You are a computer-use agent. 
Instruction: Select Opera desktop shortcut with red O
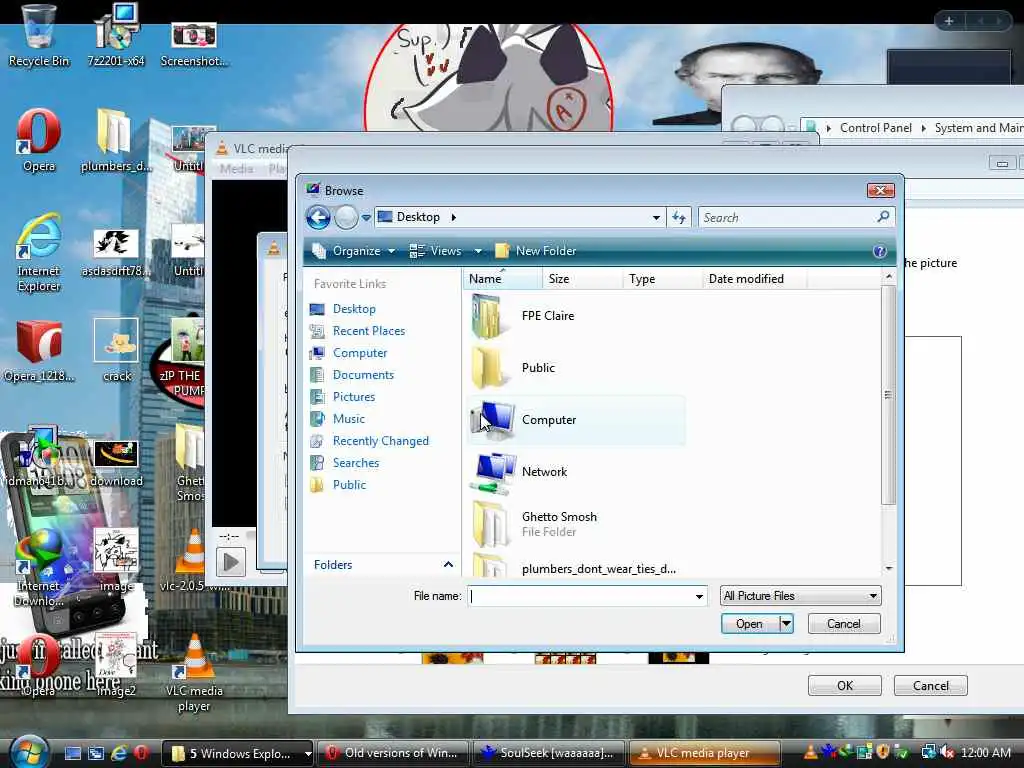pyautogui.click(x=39, y=140)
